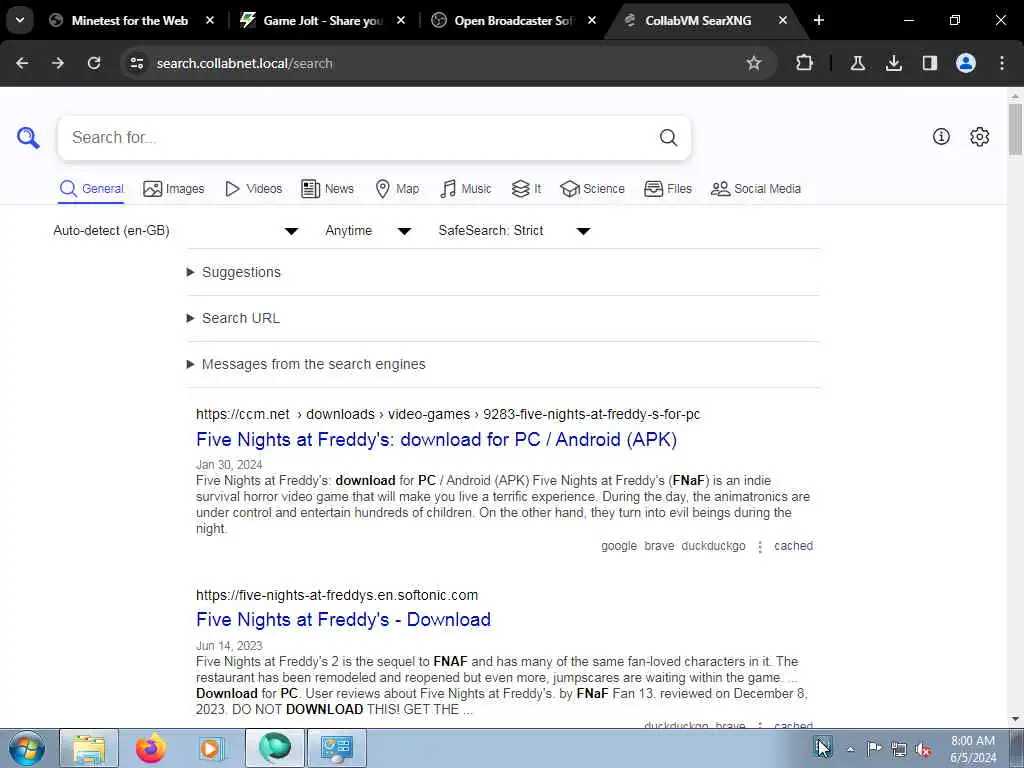1024x768 pixels.
Task: Open cached version of ccm.net result
Action: [793, 546]
